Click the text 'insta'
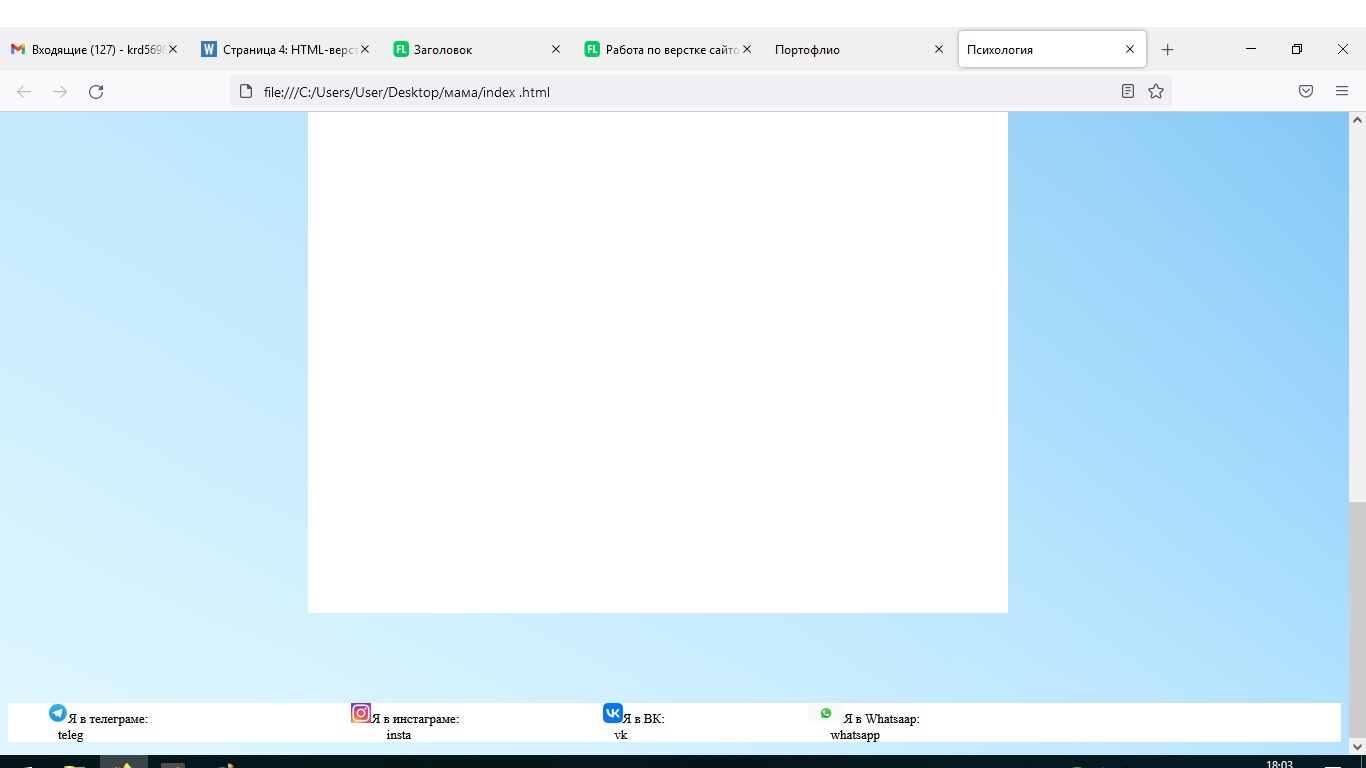 point(399,735)
